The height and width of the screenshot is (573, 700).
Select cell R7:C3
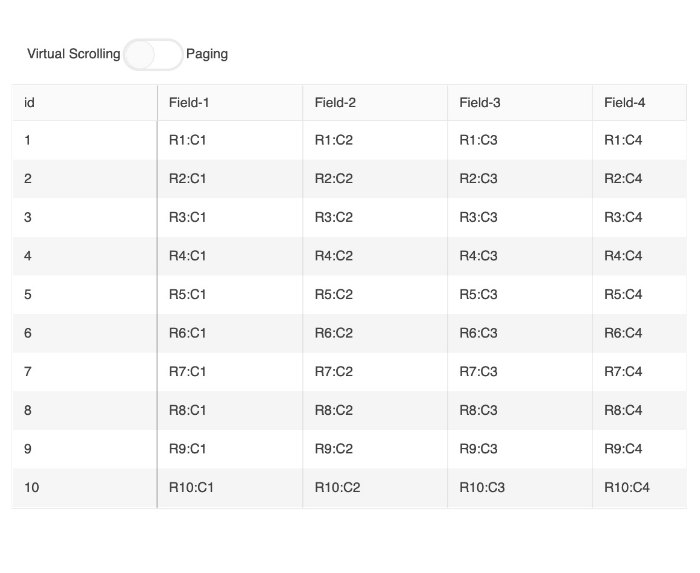(x=520, y=372)
